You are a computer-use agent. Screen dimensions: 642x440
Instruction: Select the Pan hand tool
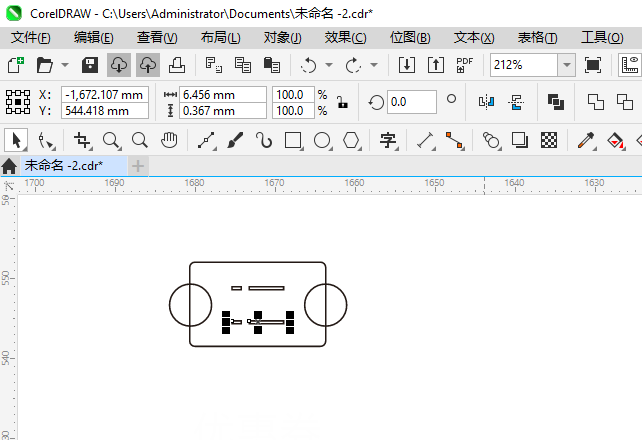pyautogui.click(x=169, y=140)
